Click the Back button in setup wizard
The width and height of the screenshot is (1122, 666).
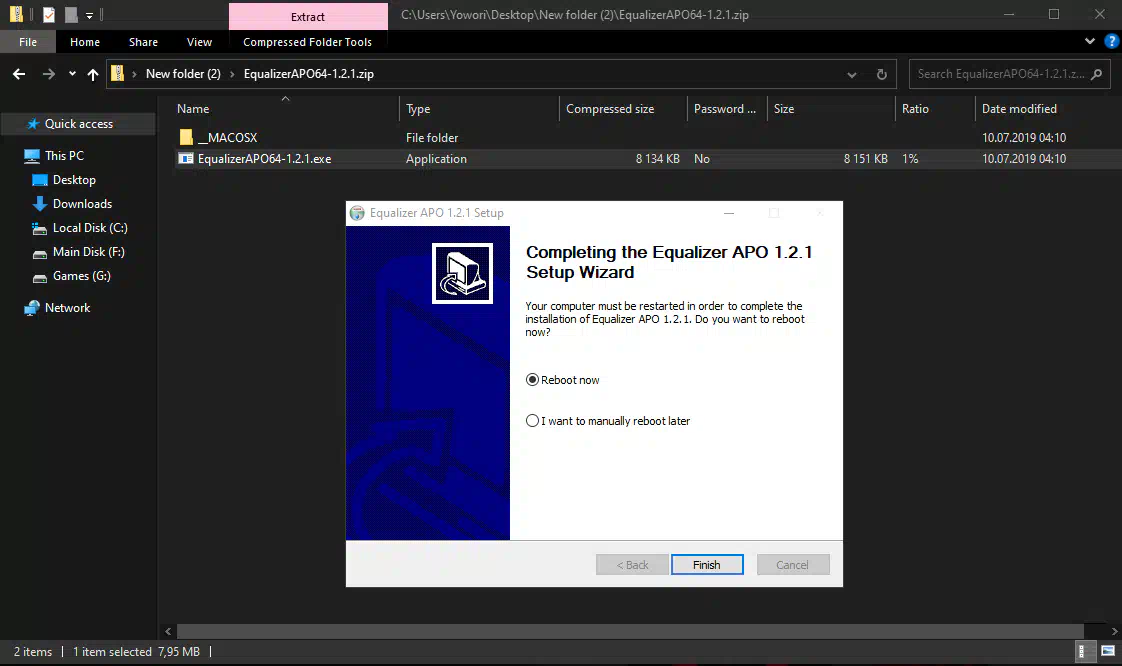click(x=633, y=564)
